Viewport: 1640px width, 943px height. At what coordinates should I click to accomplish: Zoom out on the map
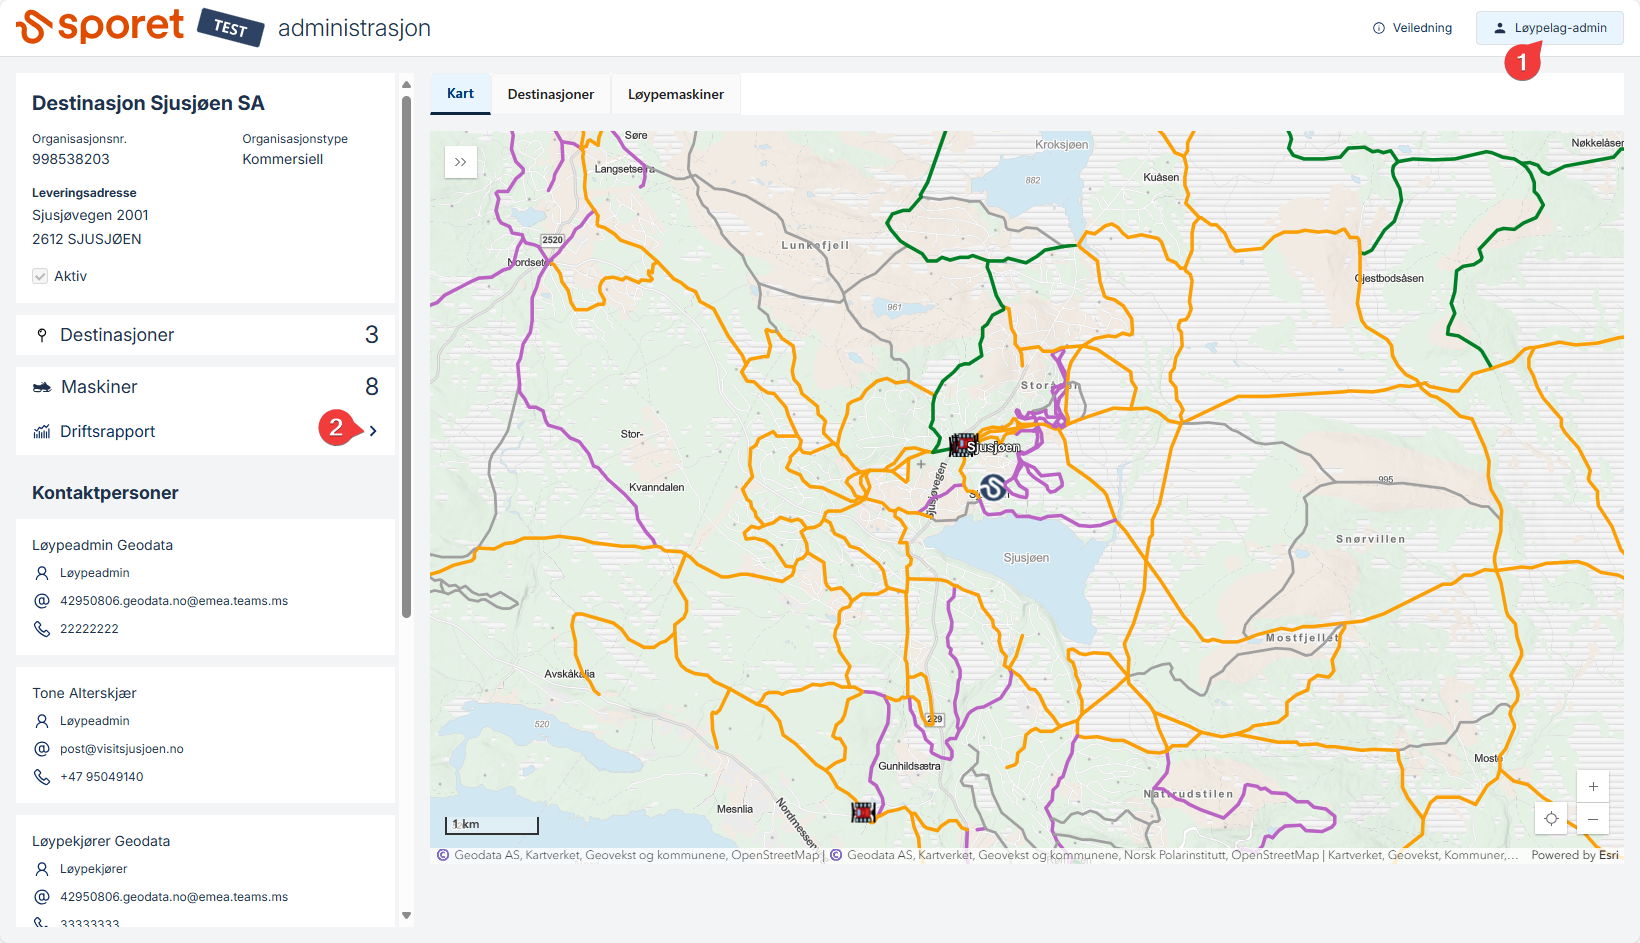(x=1593, y=819)
